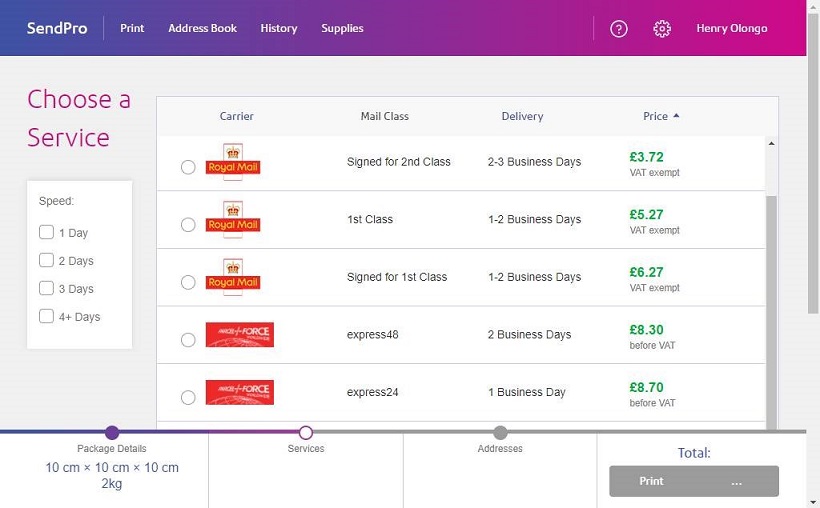
Task: Click the £8.30 price
Action: pyautogui.click(x=646, y=330)
